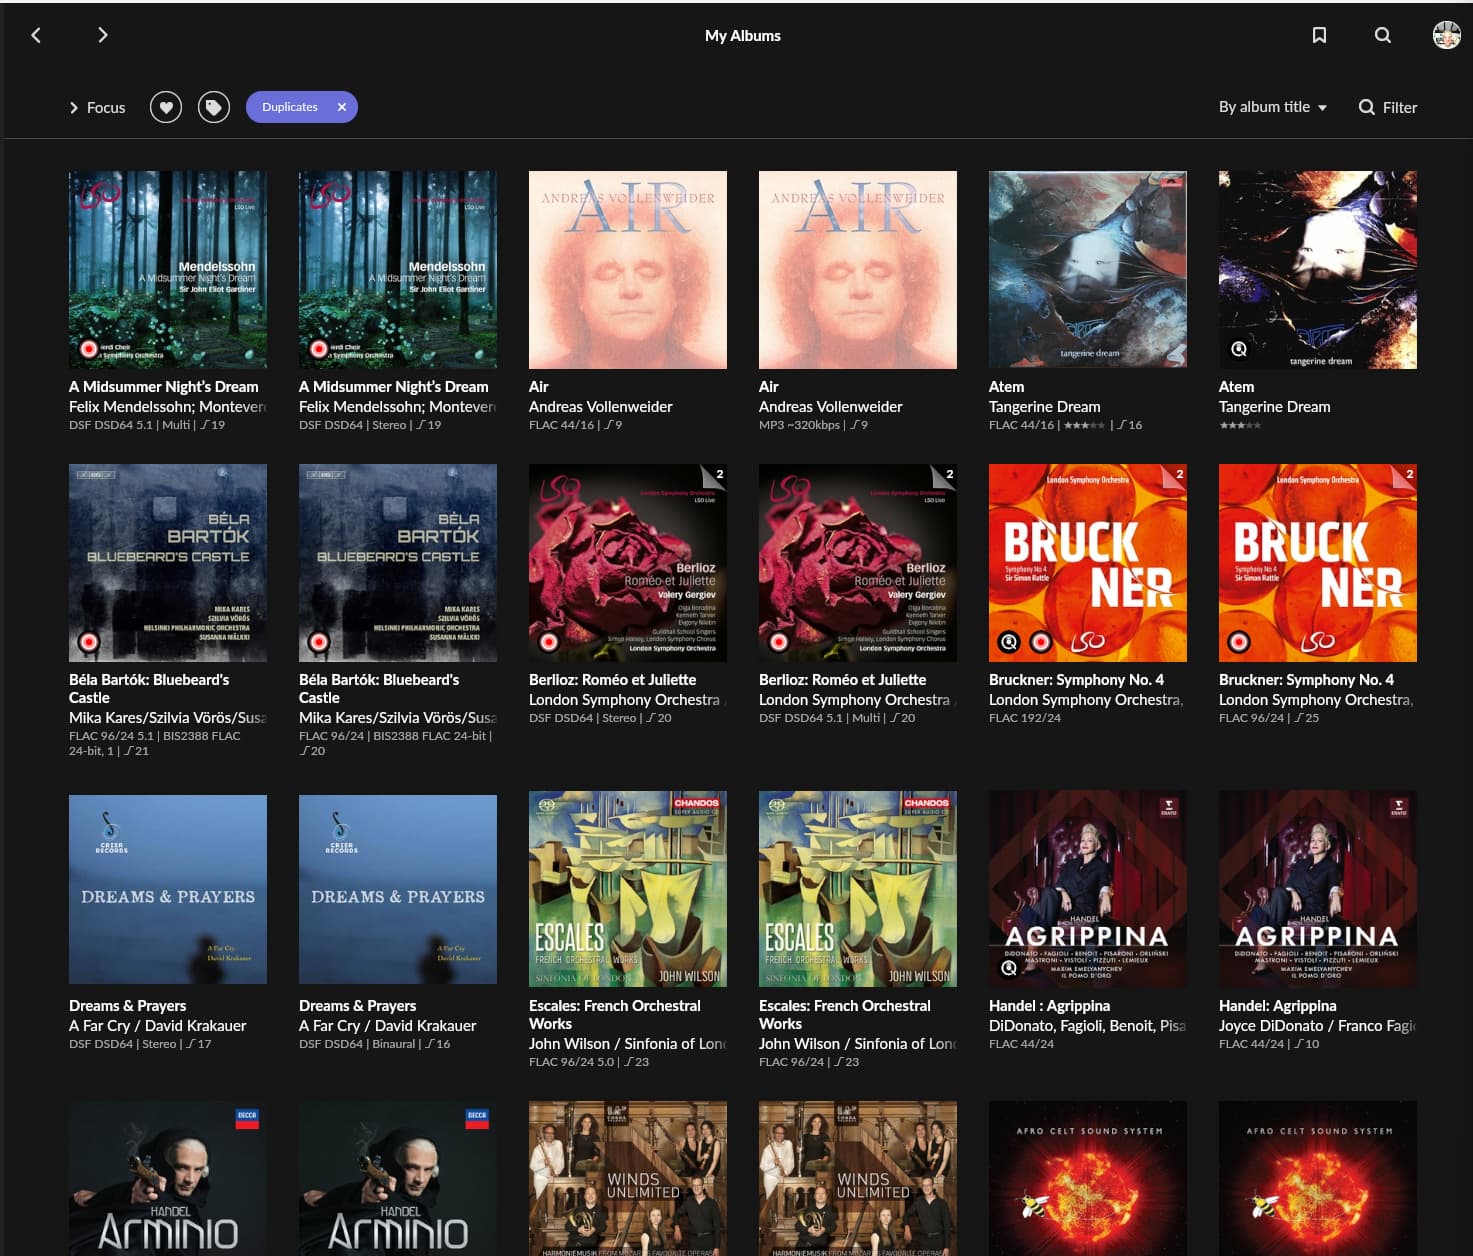Screen dimensions: 1473x1256
Task: Click disc-count badge on Bruckner FLAC 192/24 cover
Action: click(1174, 475)
